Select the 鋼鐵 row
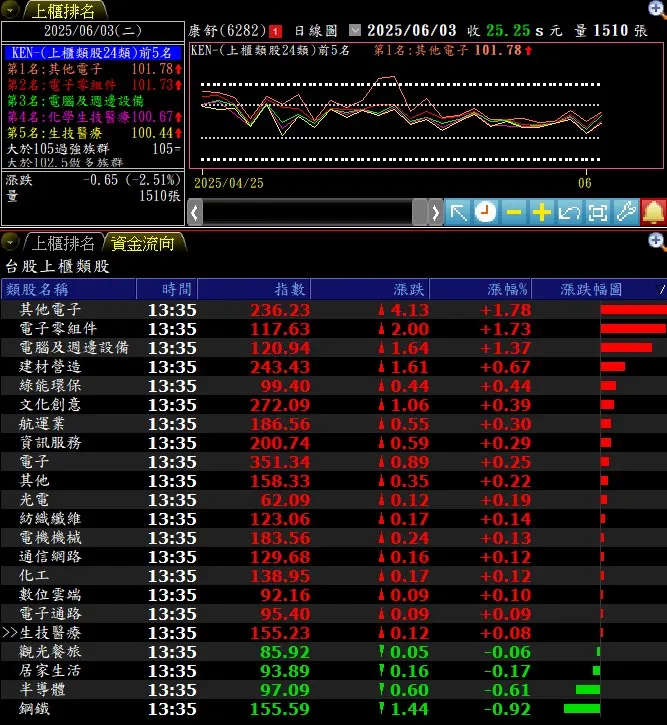Viewport: 667px width, 725px height. (333, 708)
